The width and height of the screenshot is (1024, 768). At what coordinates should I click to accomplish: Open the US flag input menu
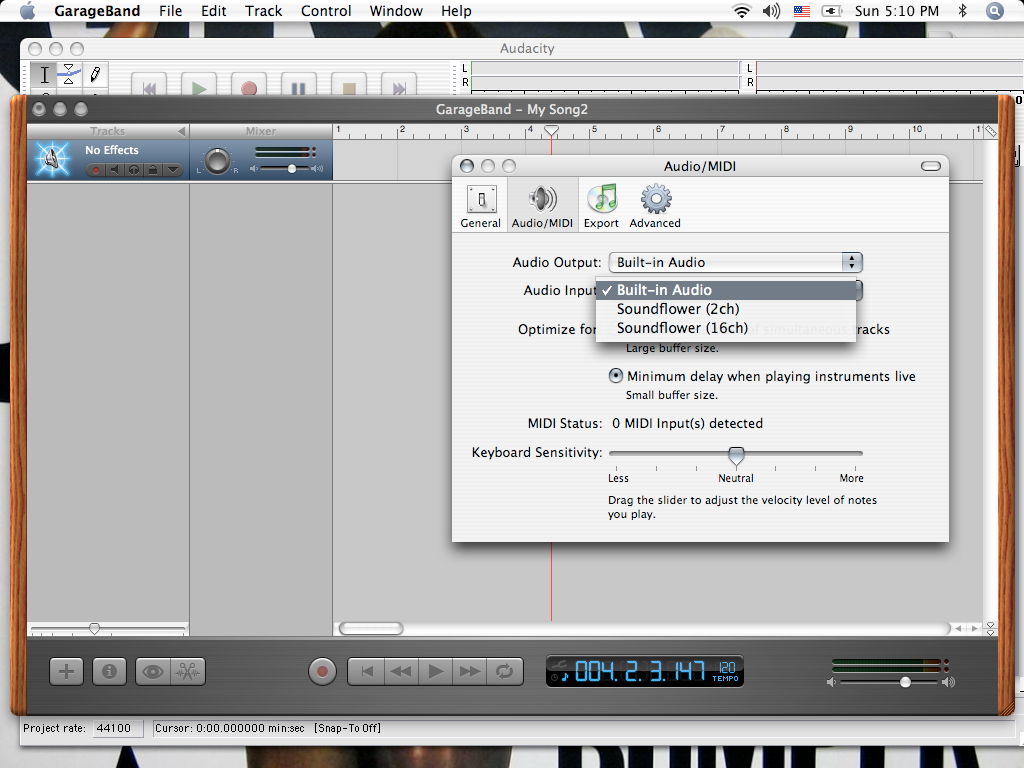802,11
